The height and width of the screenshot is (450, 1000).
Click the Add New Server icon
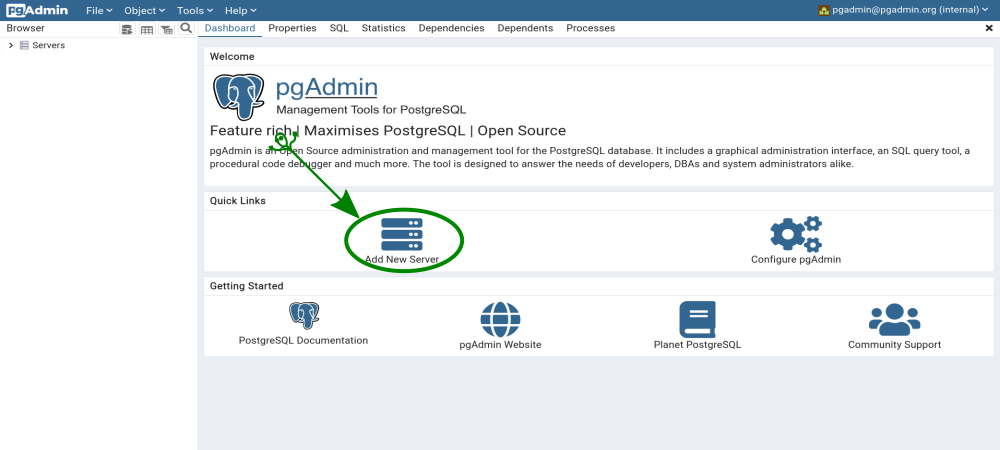tap(402, 234)
